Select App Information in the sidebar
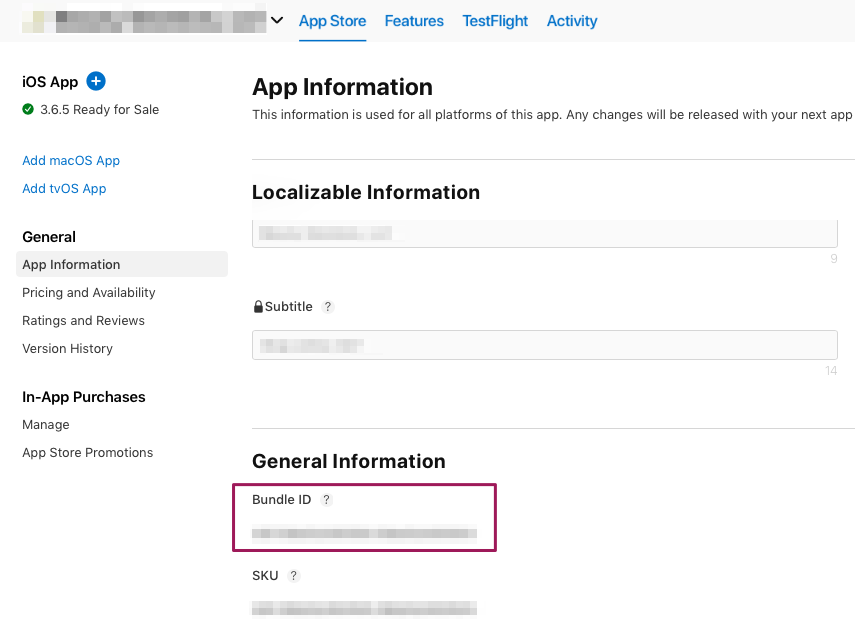 tap(71, 264)
